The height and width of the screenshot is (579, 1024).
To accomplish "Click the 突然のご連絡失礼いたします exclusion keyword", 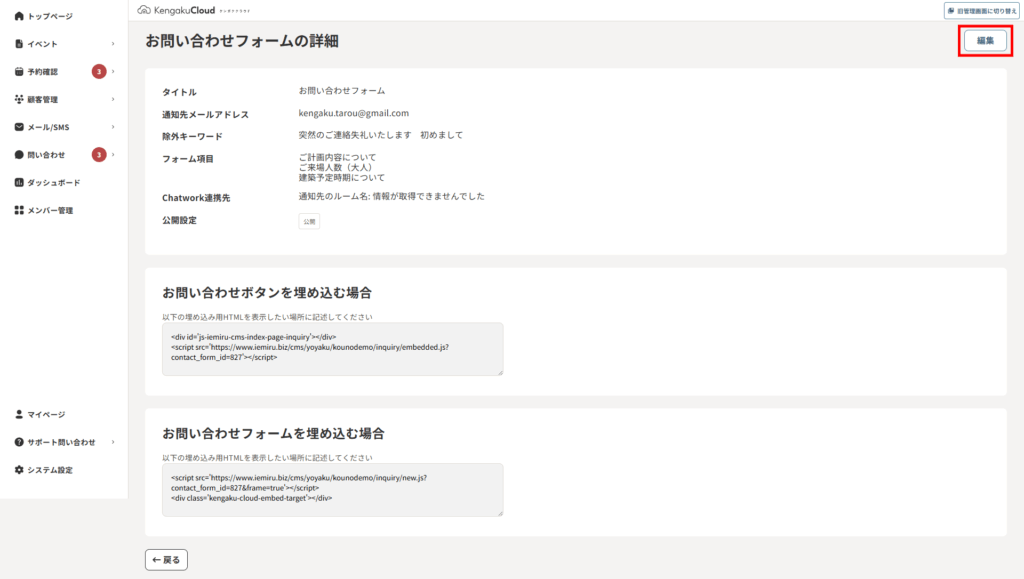I will click(355, 135).
